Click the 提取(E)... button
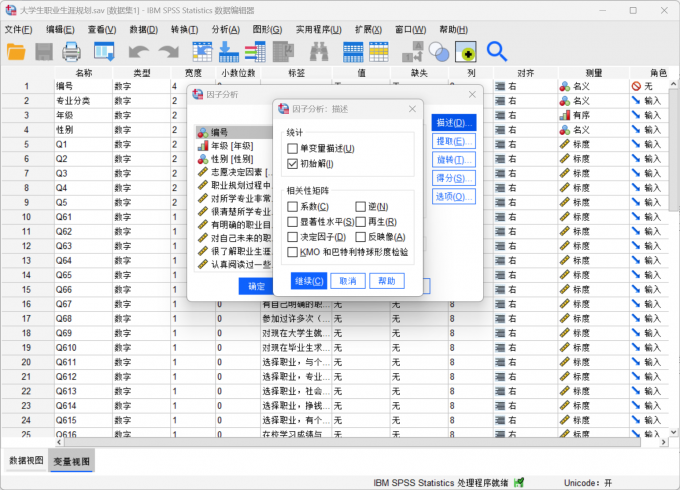The height and width of the screenshot is (490, 680). [x=453, y=141]
